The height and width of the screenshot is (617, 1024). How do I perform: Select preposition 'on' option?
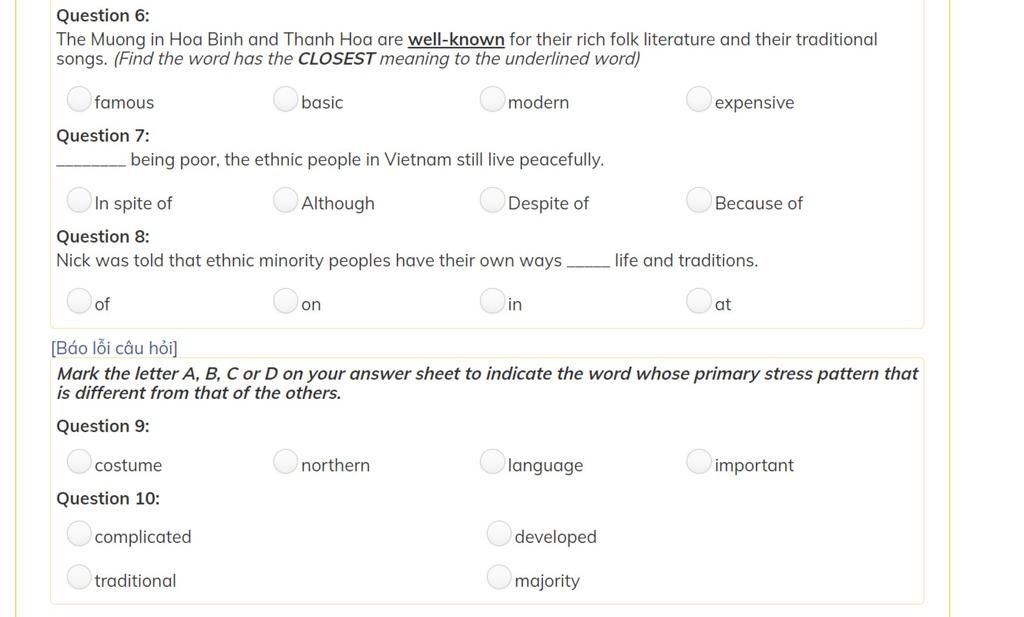[285, 301]
